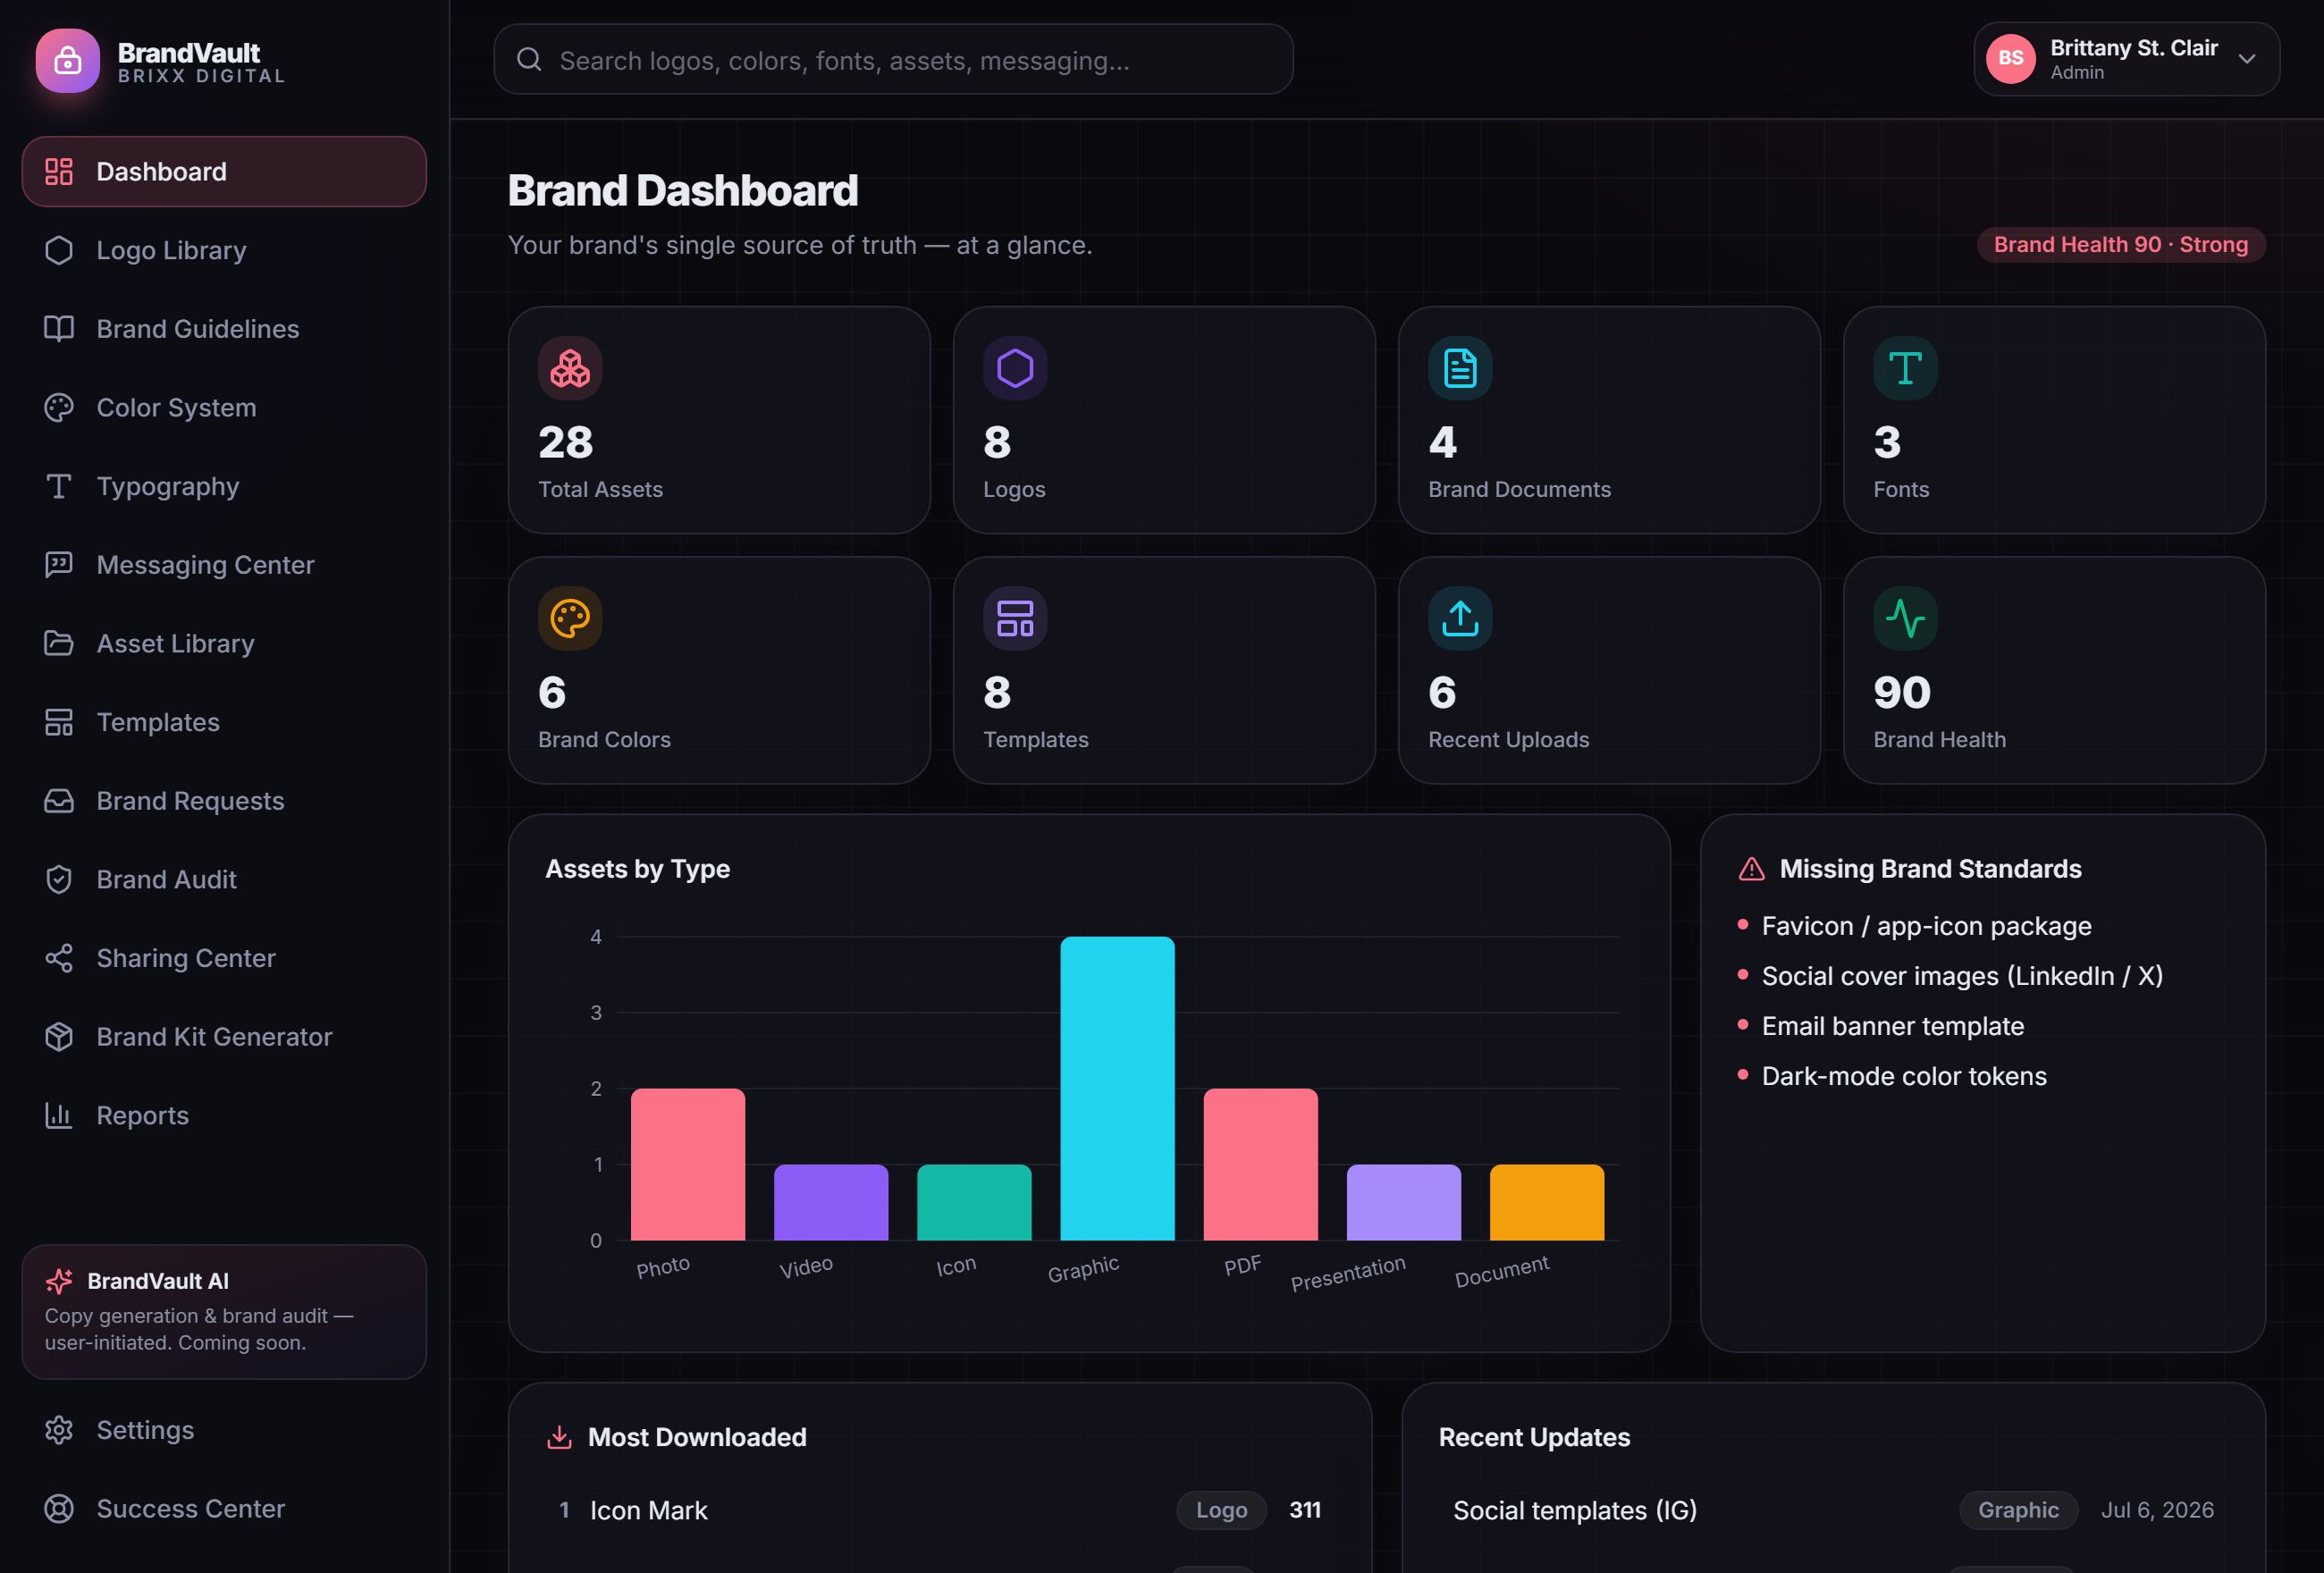2324x1573 pixels.
Task: Click the pink PDF bar in chart
Action: [x=1260, y=1164]
